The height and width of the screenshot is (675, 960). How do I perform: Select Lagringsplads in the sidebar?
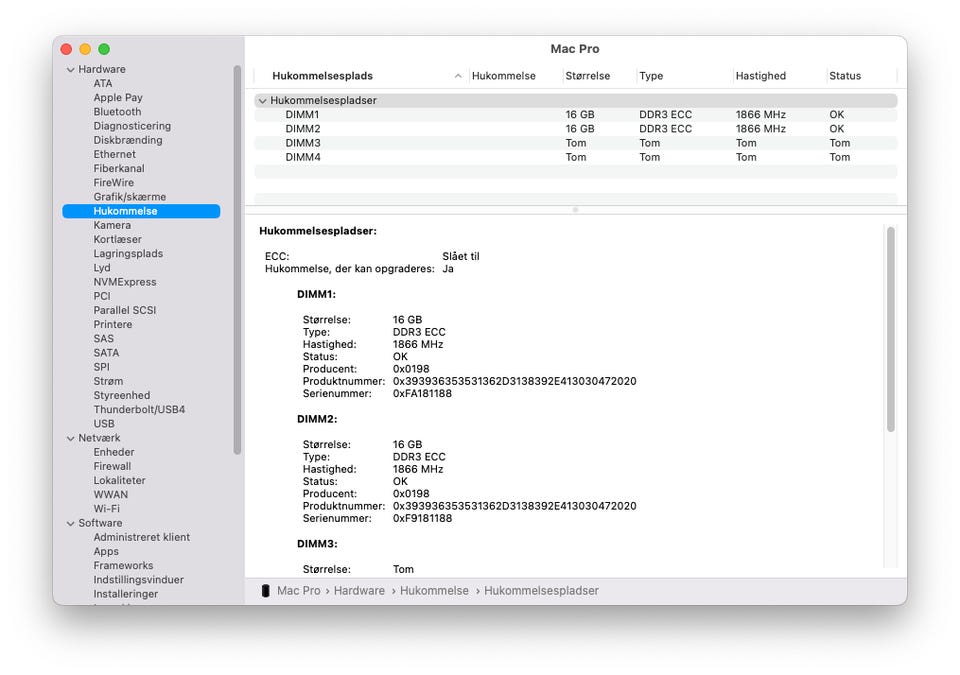128,254
